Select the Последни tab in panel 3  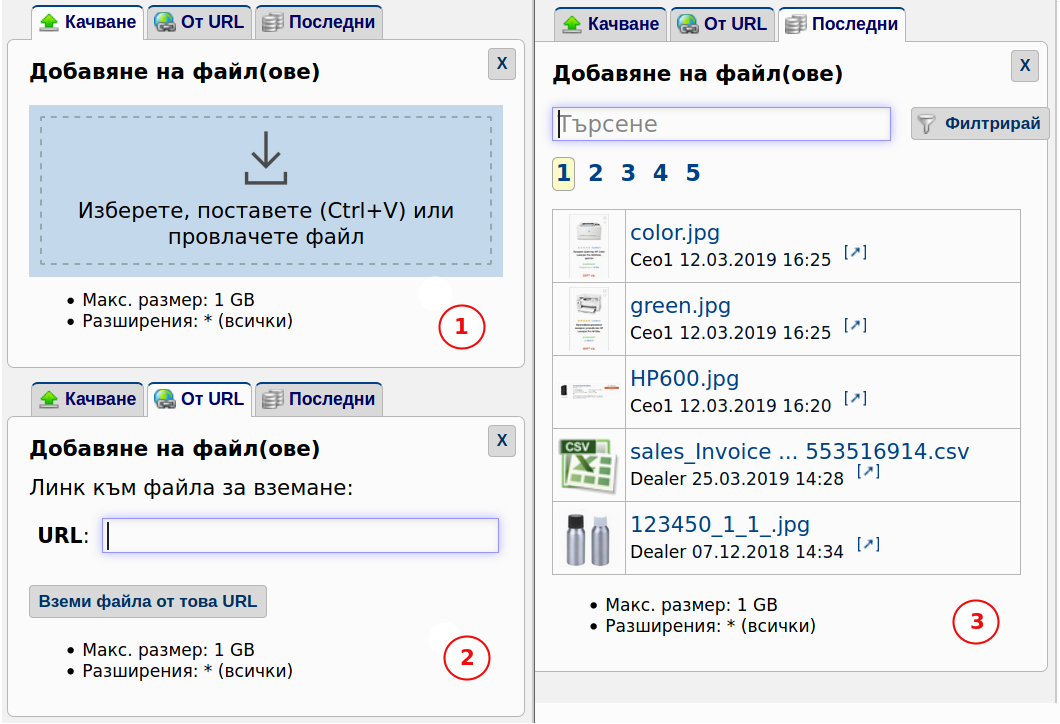click(842, 24)
